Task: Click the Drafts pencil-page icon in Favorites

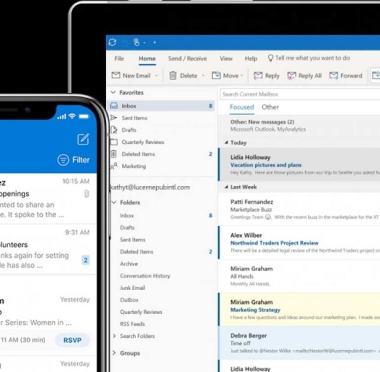Action: (114, 130)
